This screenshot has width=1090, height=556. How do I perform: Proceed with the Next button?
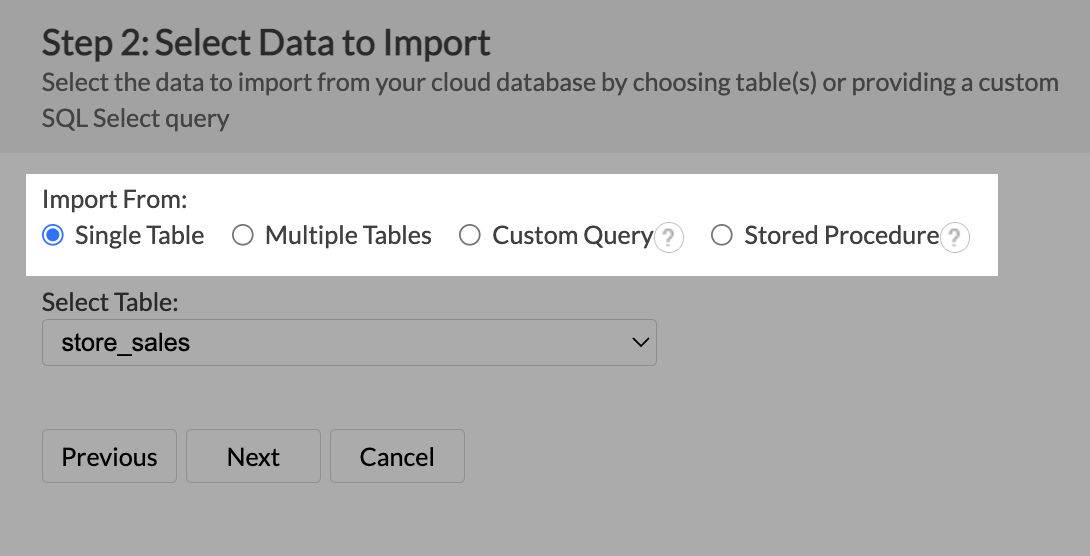coord(253,456)
